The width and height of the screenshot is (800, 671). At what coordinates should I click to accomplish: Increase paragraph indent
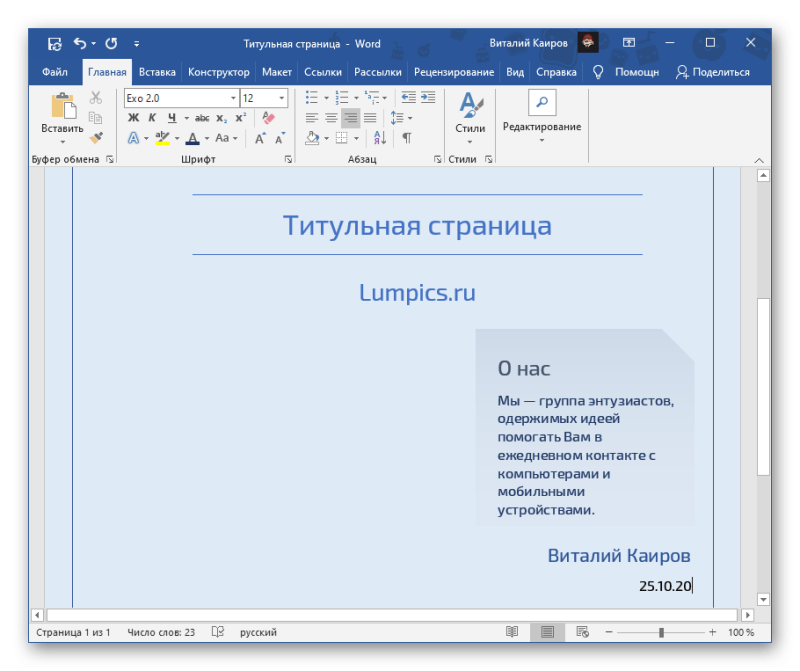428,97
